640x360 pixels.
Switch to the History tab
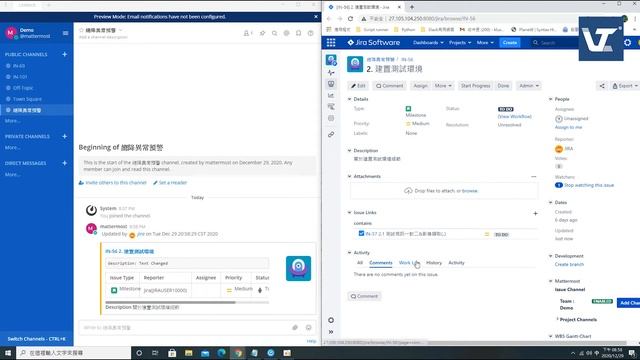pos(434,263)
